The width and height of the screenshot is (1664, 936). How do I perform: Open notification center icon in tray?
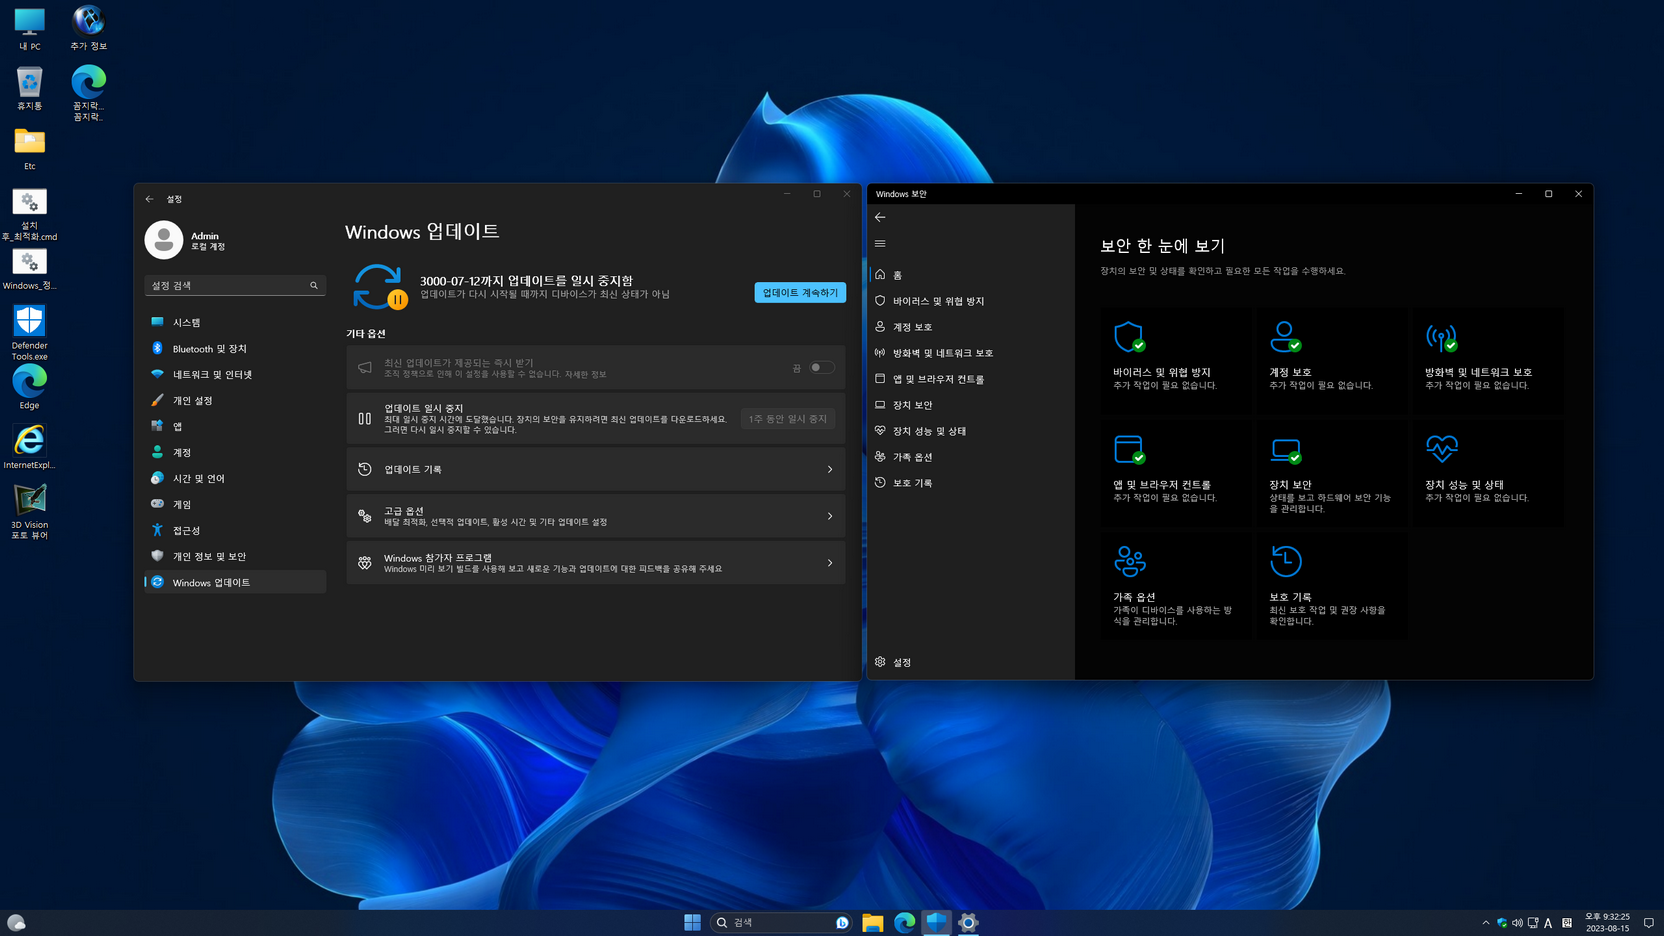pyautogui.click(x=1649, y=923)
